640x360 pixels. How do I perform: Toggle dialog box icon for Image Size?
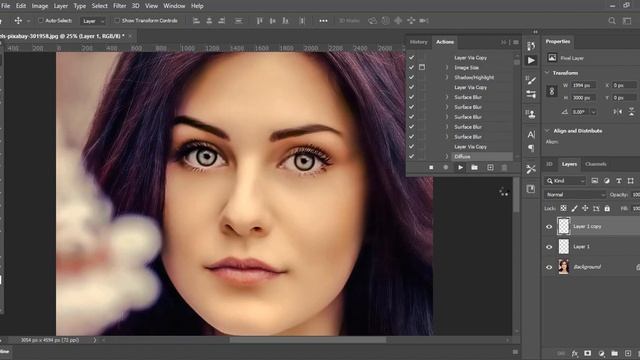(422, 67)
